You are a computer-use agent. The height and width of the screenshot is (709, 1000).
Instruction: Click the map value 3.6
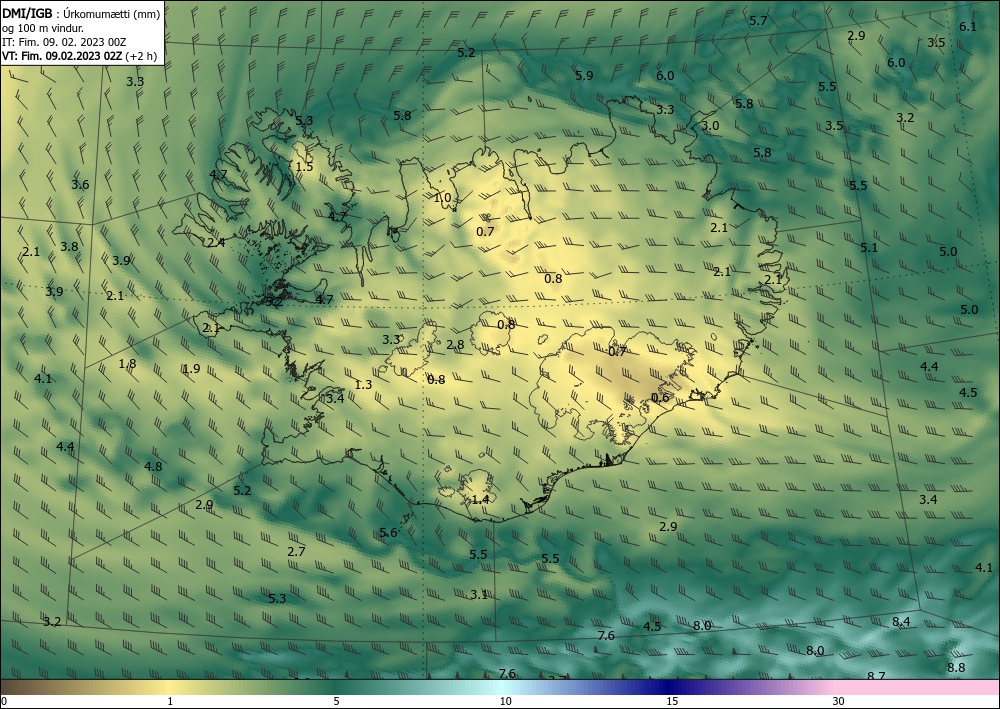click(80, 185)
